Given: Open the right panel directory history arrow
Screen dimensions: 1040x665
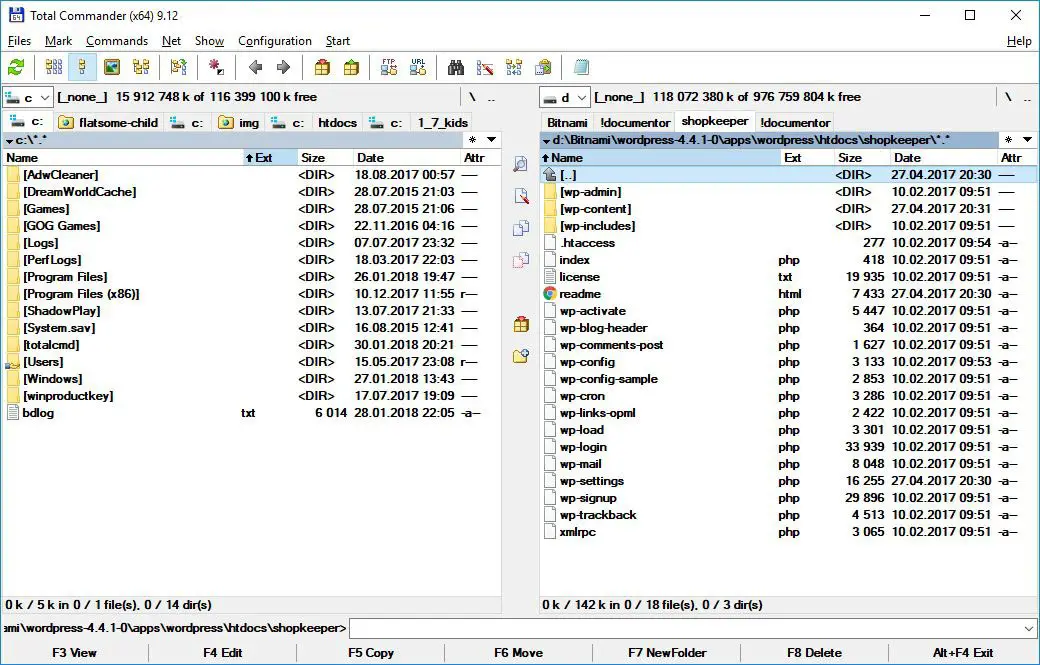Looking at the screenshot, I should click(x=1027, y=139).
